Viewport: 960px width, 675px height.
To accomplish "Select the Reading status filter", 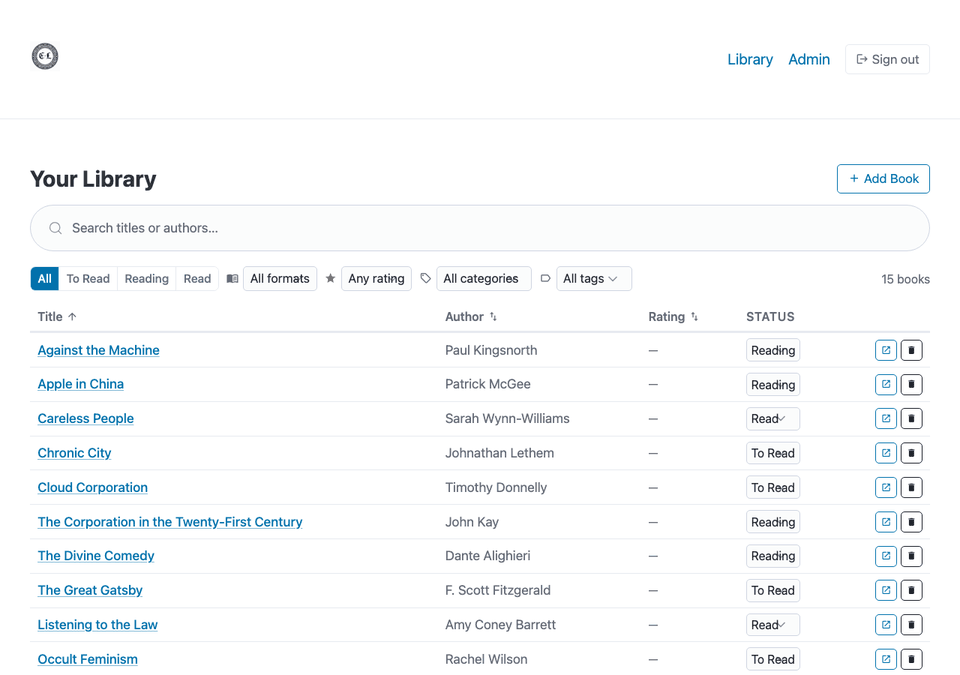I will [x=146, y=279].
